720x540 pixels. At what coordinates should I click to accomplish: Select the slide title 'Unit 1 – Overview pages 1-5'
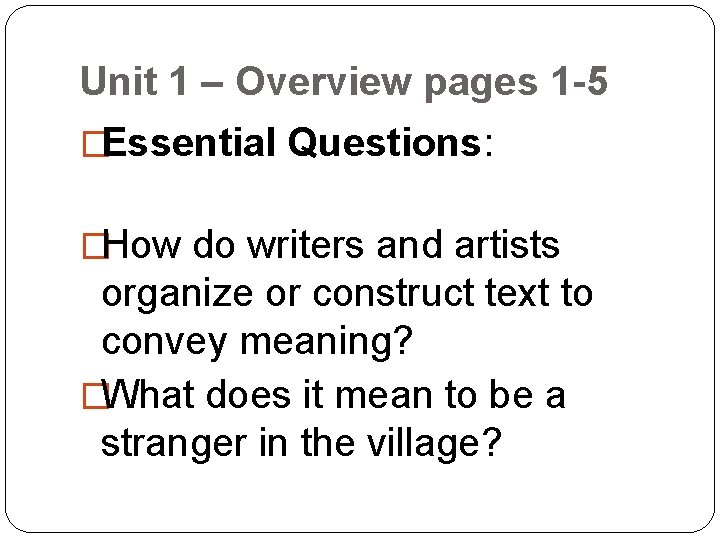coord(343,82)
